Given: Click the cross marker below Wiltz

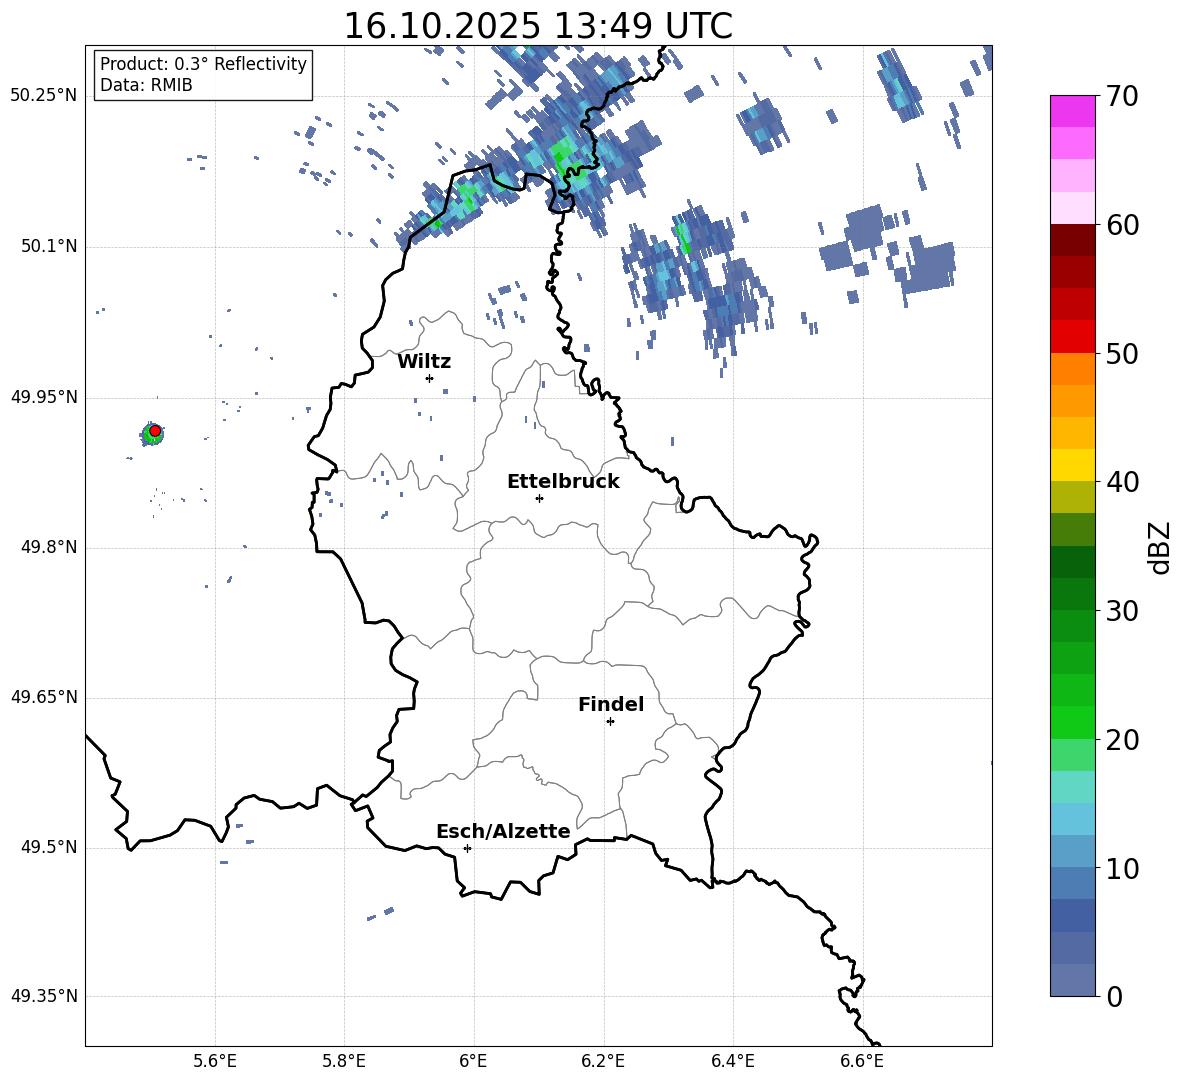Looking at the screenshot, I should point(430,379).
